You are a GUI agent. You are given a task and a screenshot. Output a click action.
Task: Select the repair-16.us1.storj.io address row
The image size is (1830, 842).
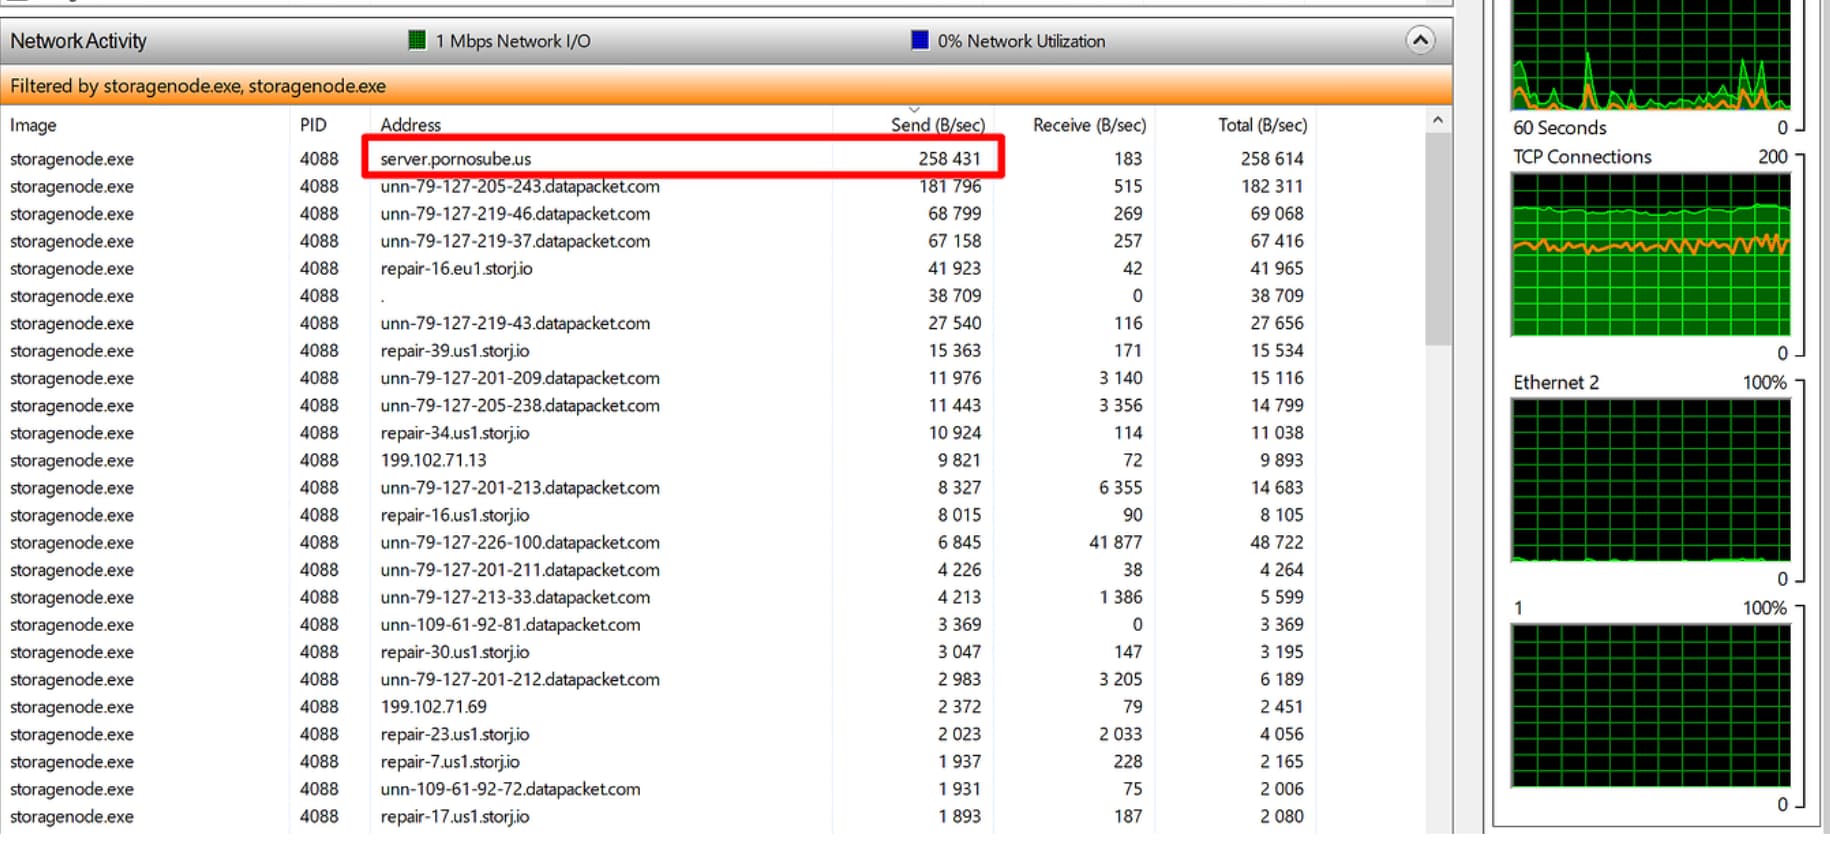660,515
